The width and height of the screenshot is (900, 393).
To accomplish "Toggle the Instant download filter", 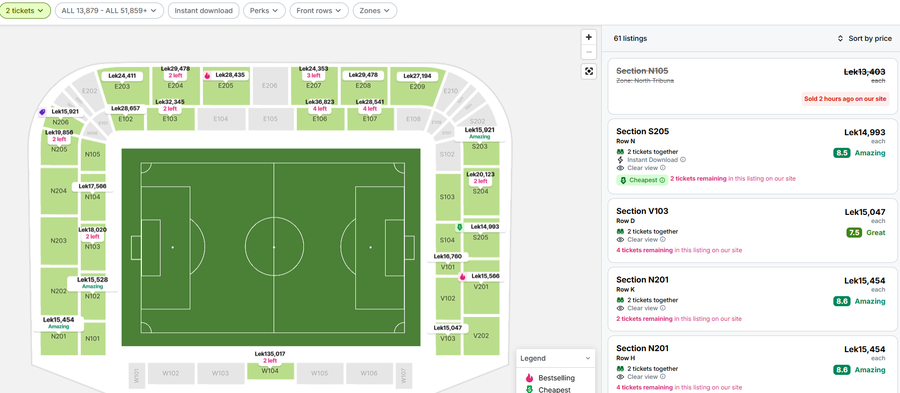I will click(204, 10).
